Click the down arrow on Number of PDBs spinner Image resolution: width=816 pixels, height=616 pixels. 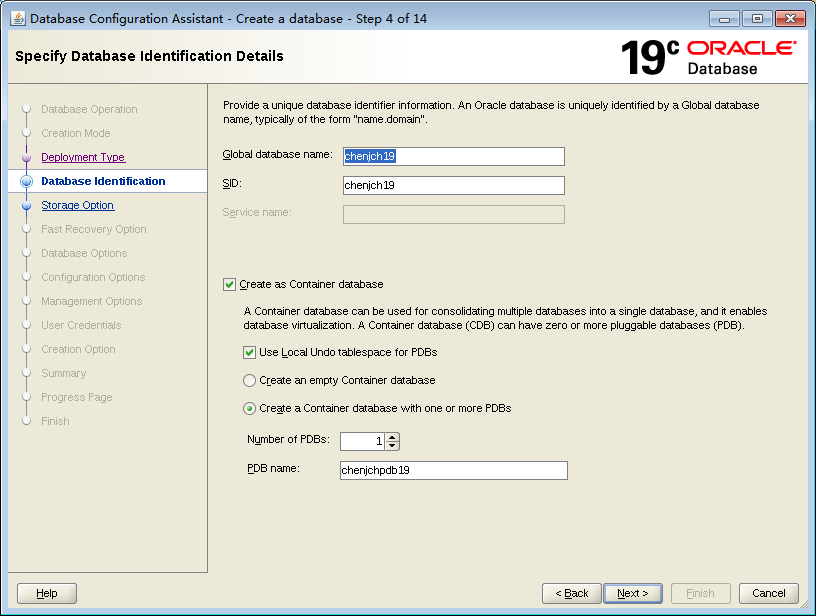point(391,445)
